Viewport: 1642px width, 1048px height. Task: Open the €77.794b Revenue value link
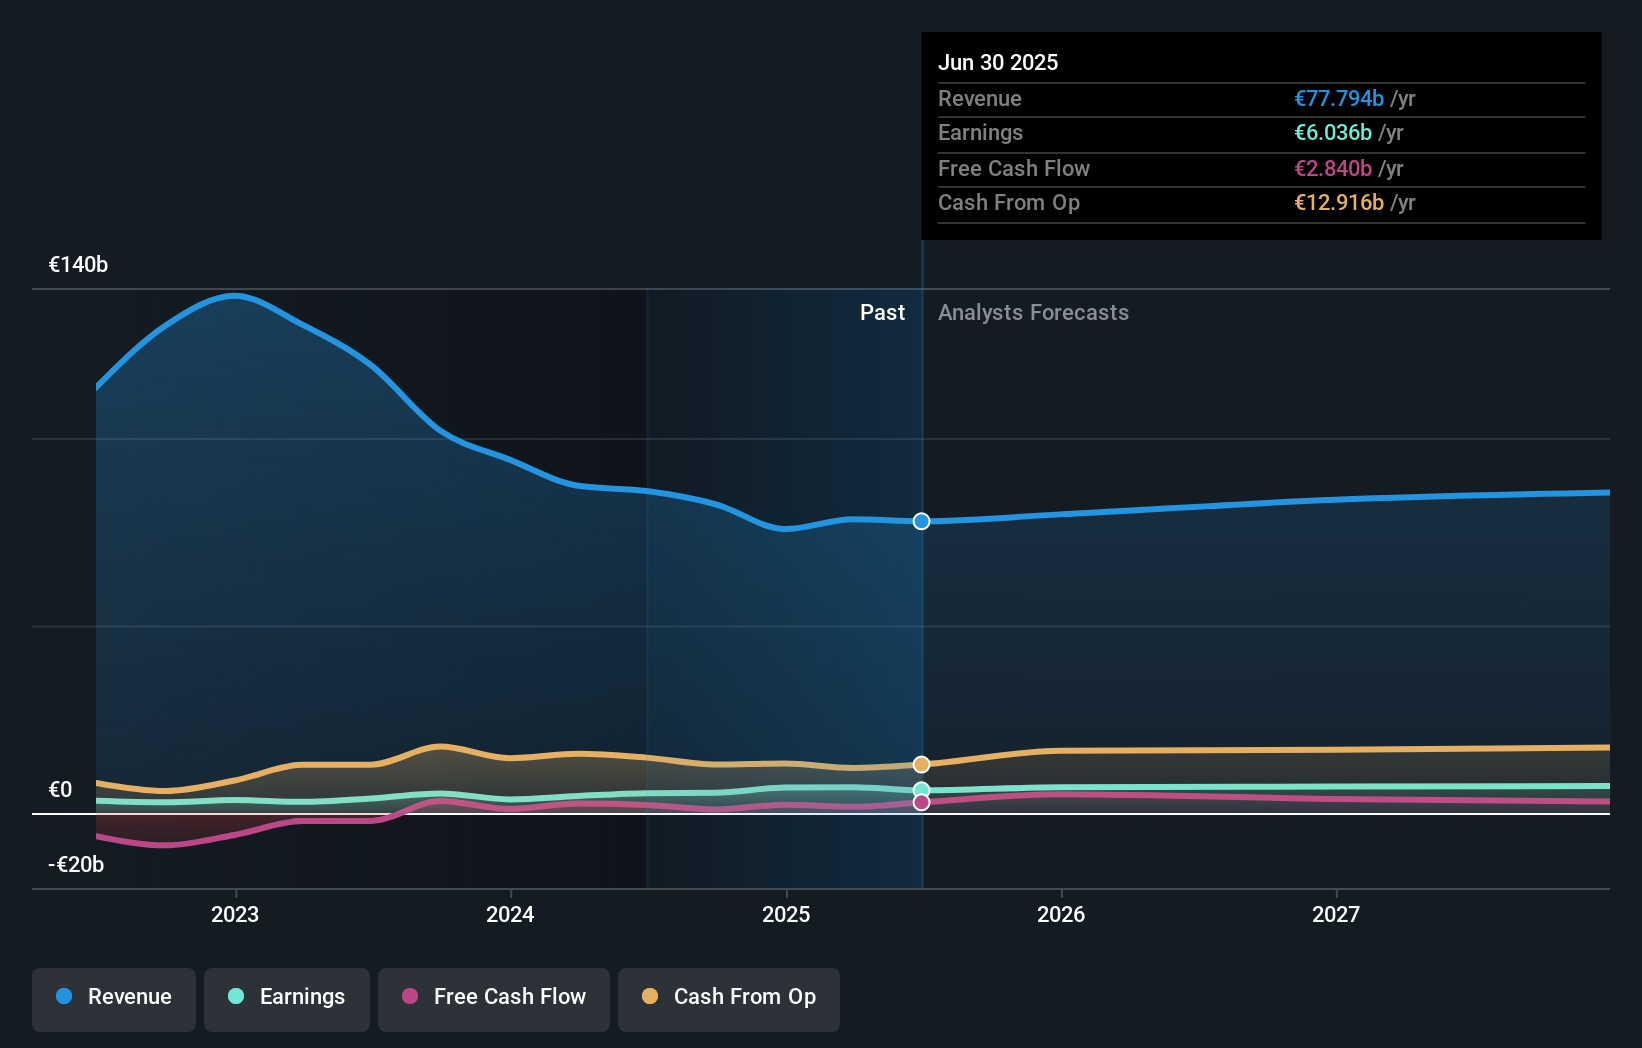pyautogui.click(x=1340, y=98)
